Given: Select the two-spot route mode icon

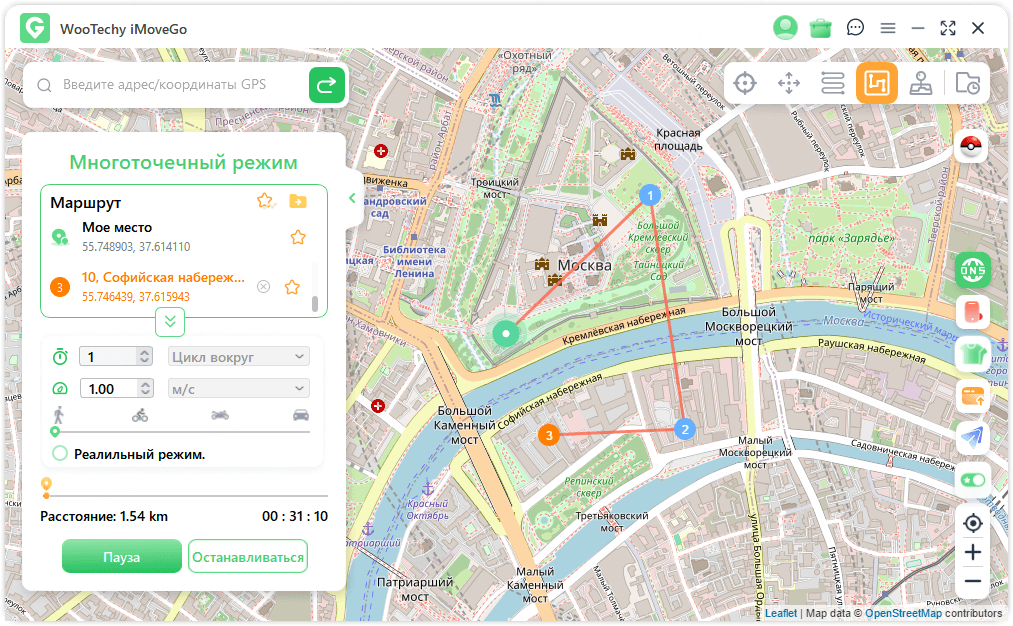Looking at the screenshot, I should coord(833,83).
